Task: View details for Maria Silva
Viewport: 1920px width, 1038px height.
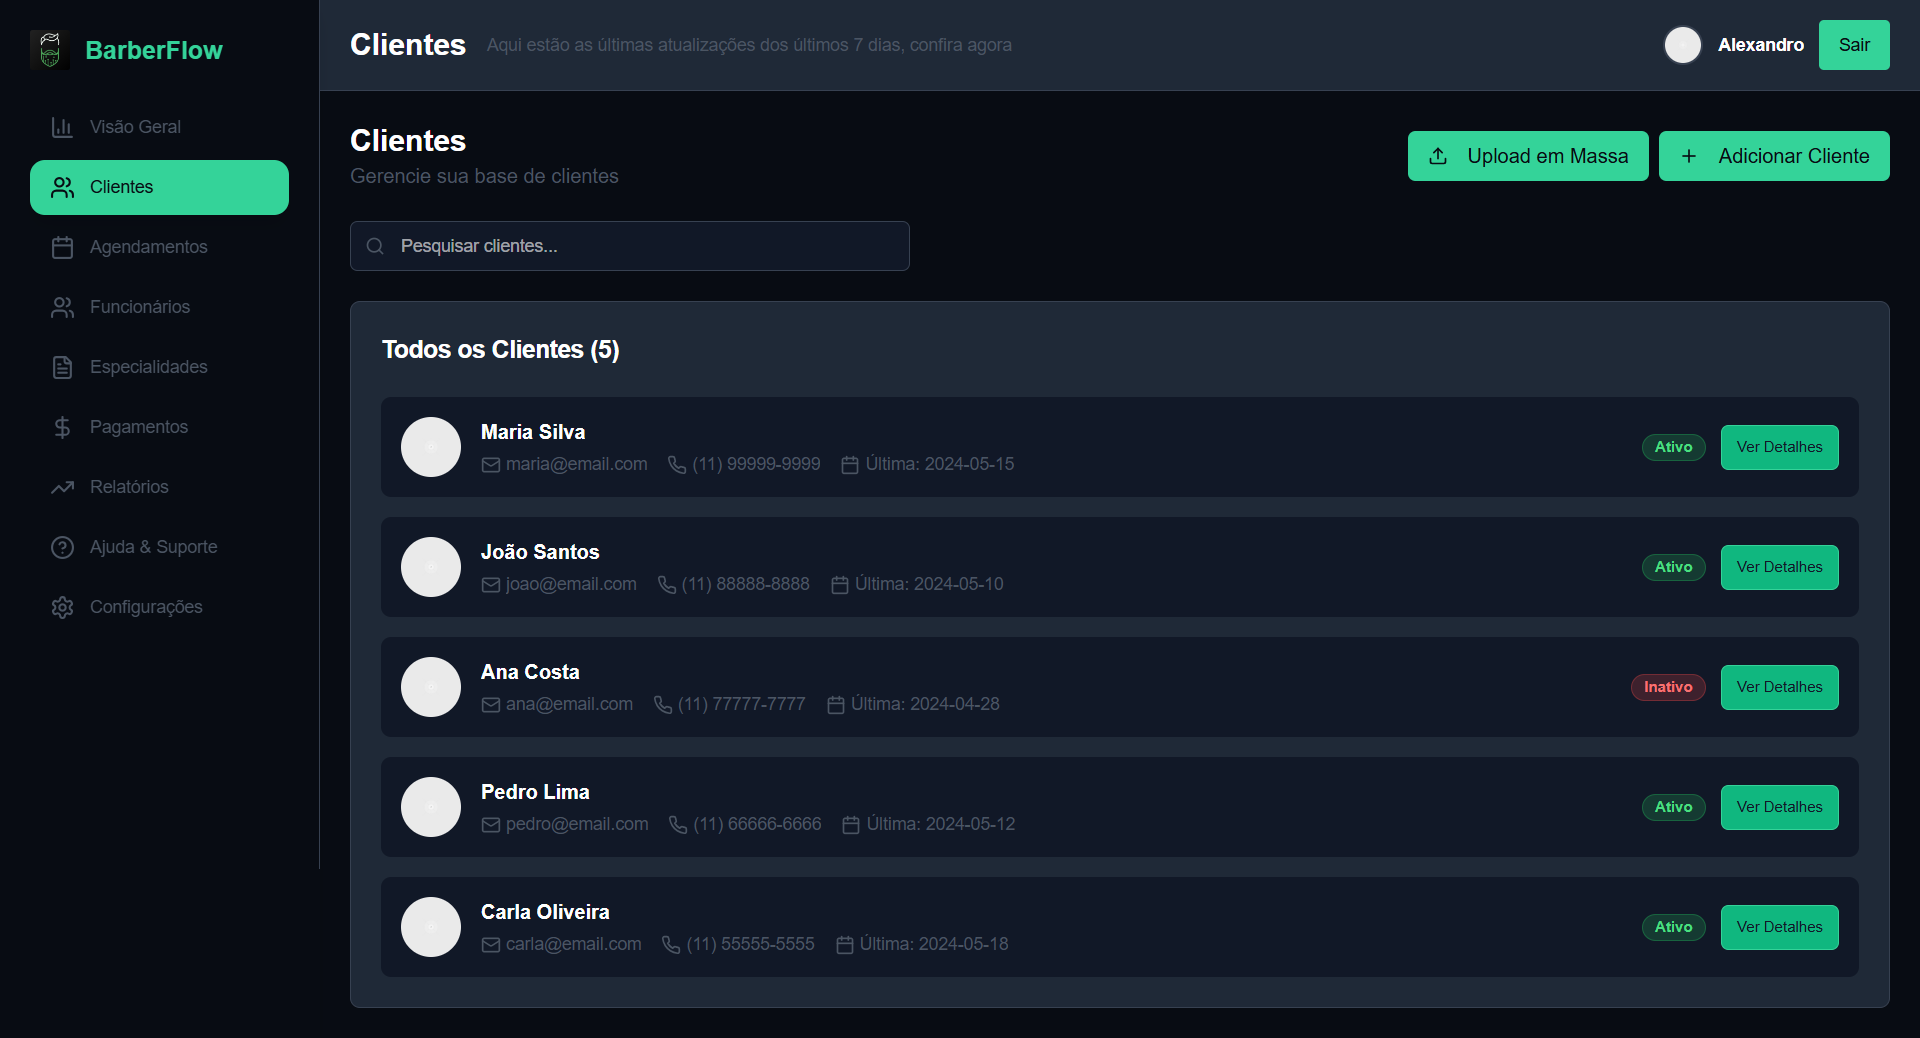Action: (1778, 447)
